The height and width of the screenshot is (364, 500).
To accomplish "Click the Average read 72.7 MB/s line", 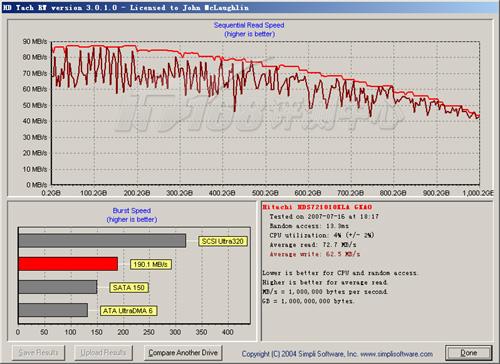I will click(x=313, y=245).
